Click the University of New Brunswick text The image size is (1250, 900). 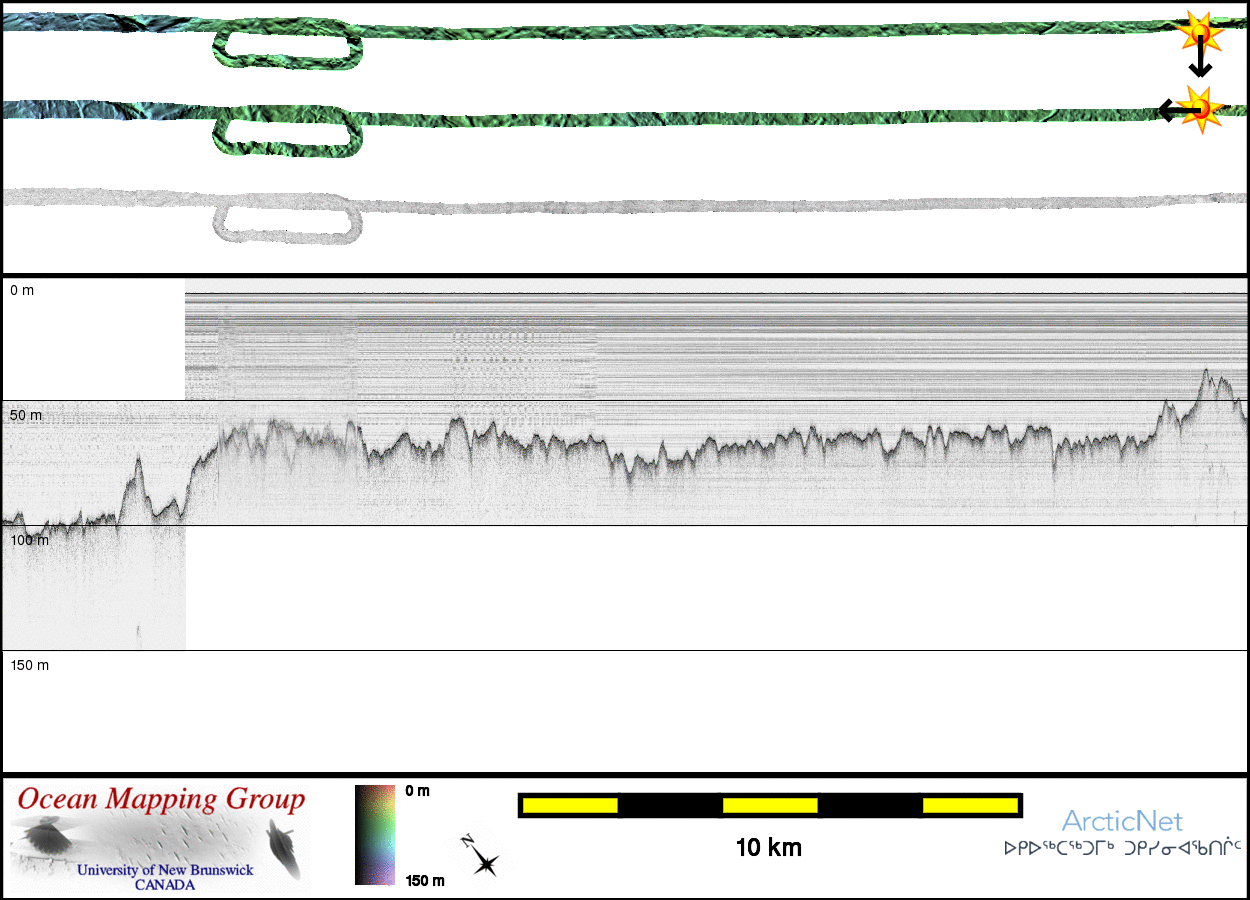165,870
